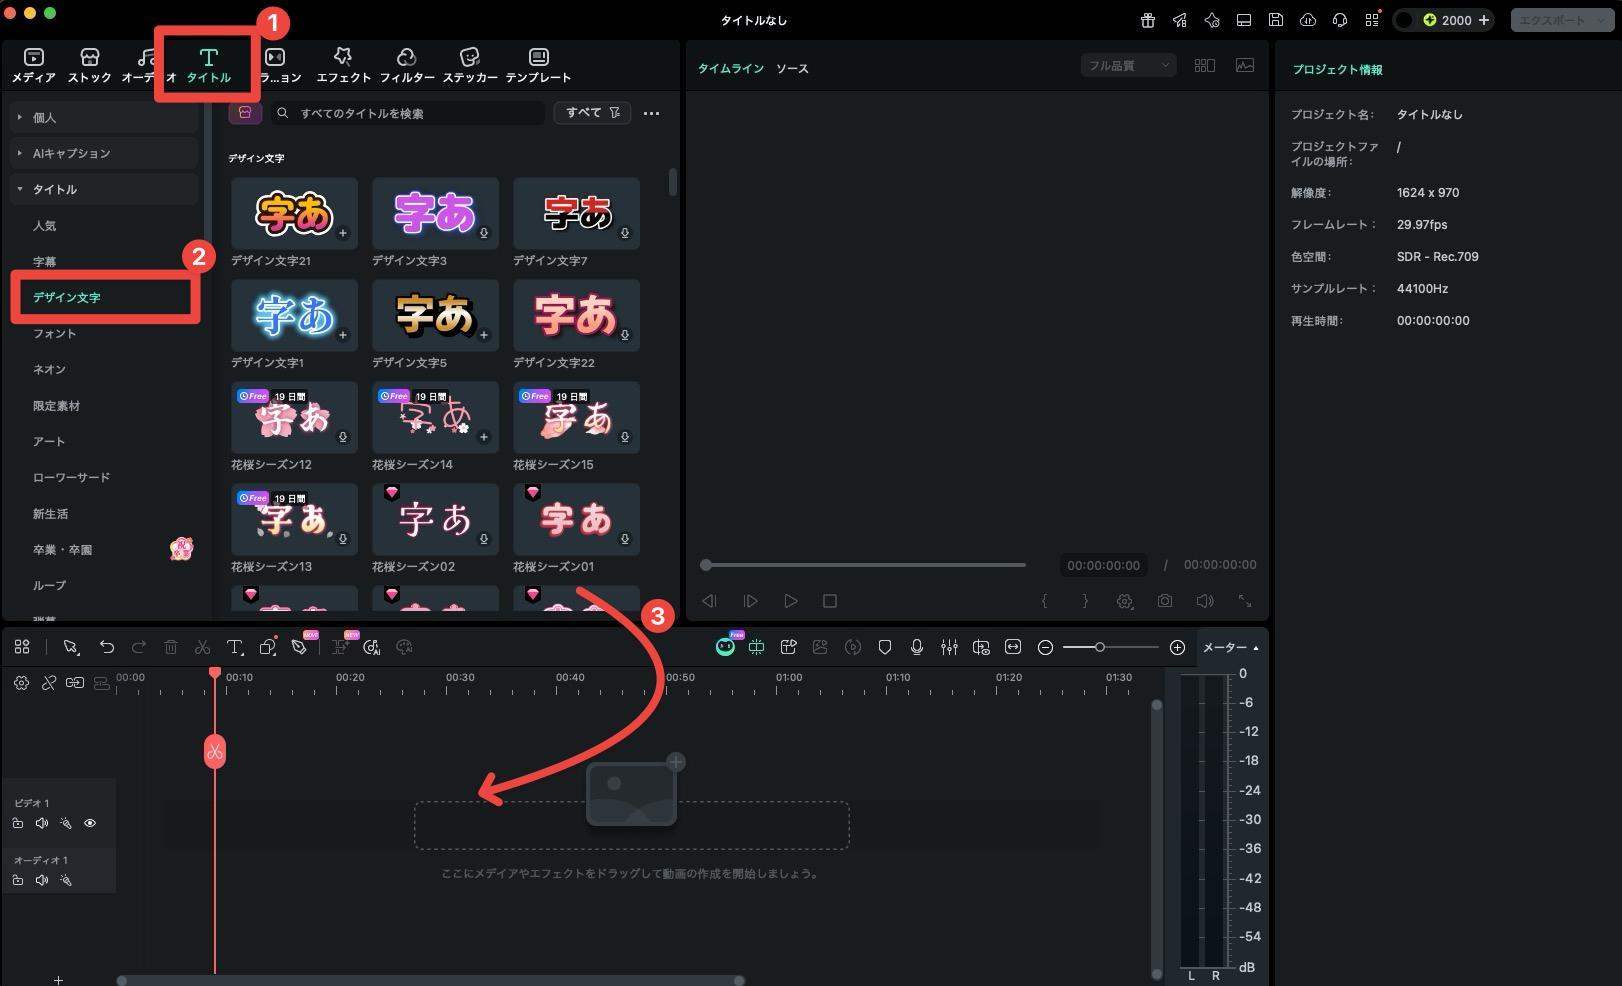This screenshot has height=986, width=1622.
Task: Select the デザイン文字21 title thumbnail
Action: tap(294, 214)
